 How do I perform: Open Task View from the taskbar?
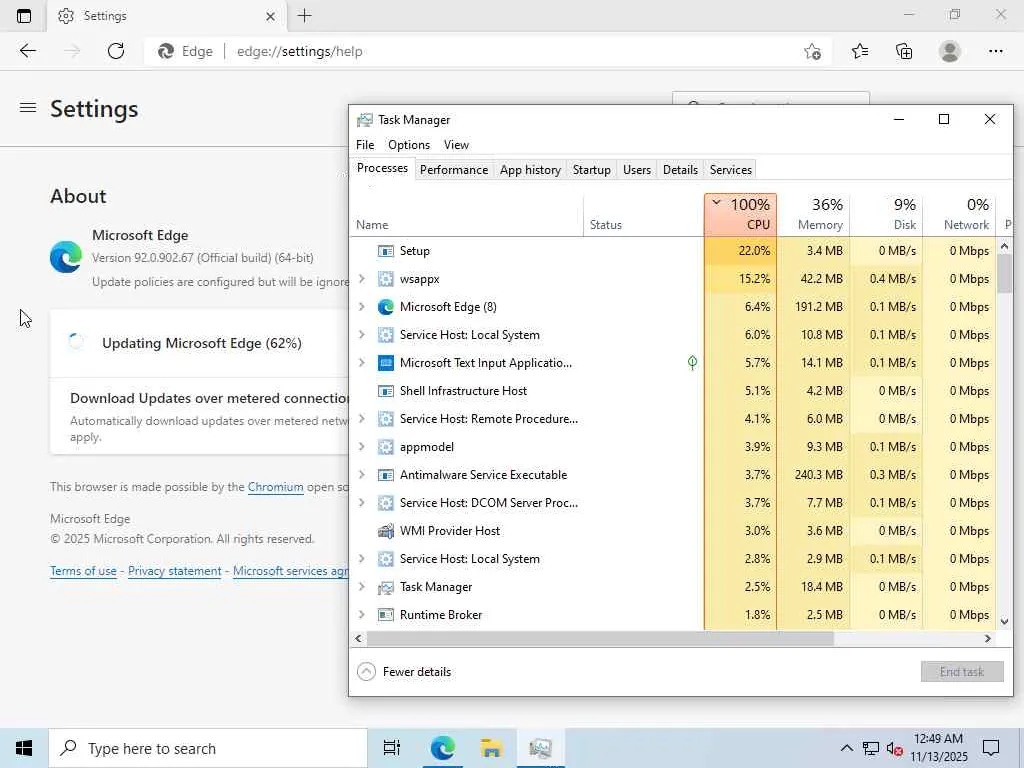tap(391, 748)
